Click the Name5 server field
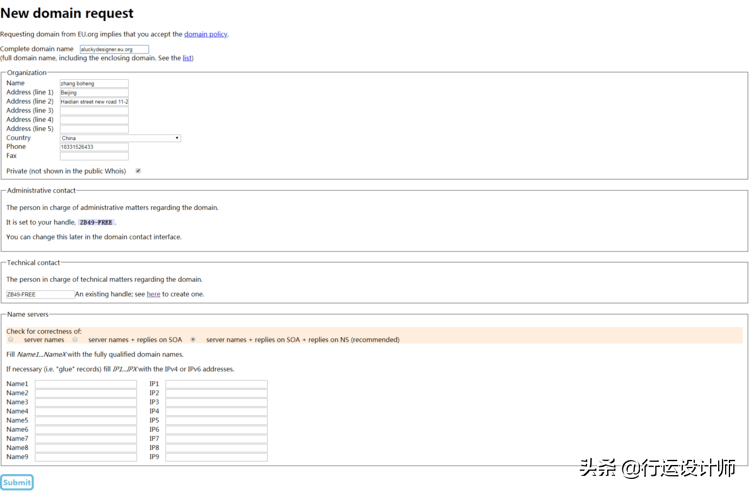This screenshot has height=492, width=750. tap(86, 420)
